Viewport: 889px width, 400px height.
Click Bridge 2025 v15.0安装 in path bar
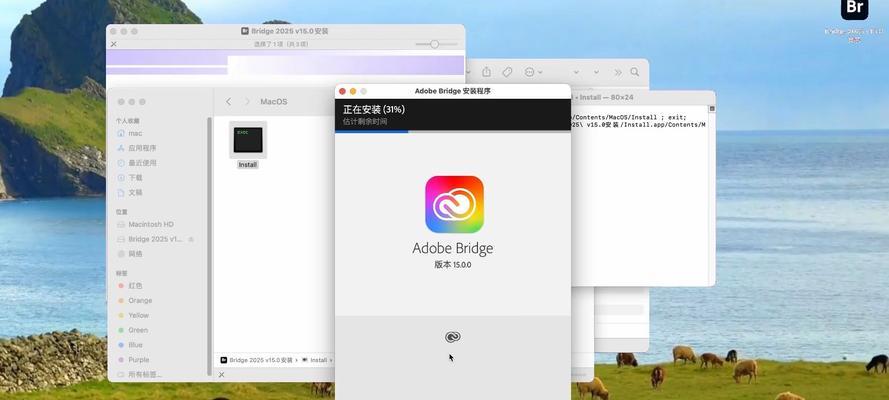[256, 360]
